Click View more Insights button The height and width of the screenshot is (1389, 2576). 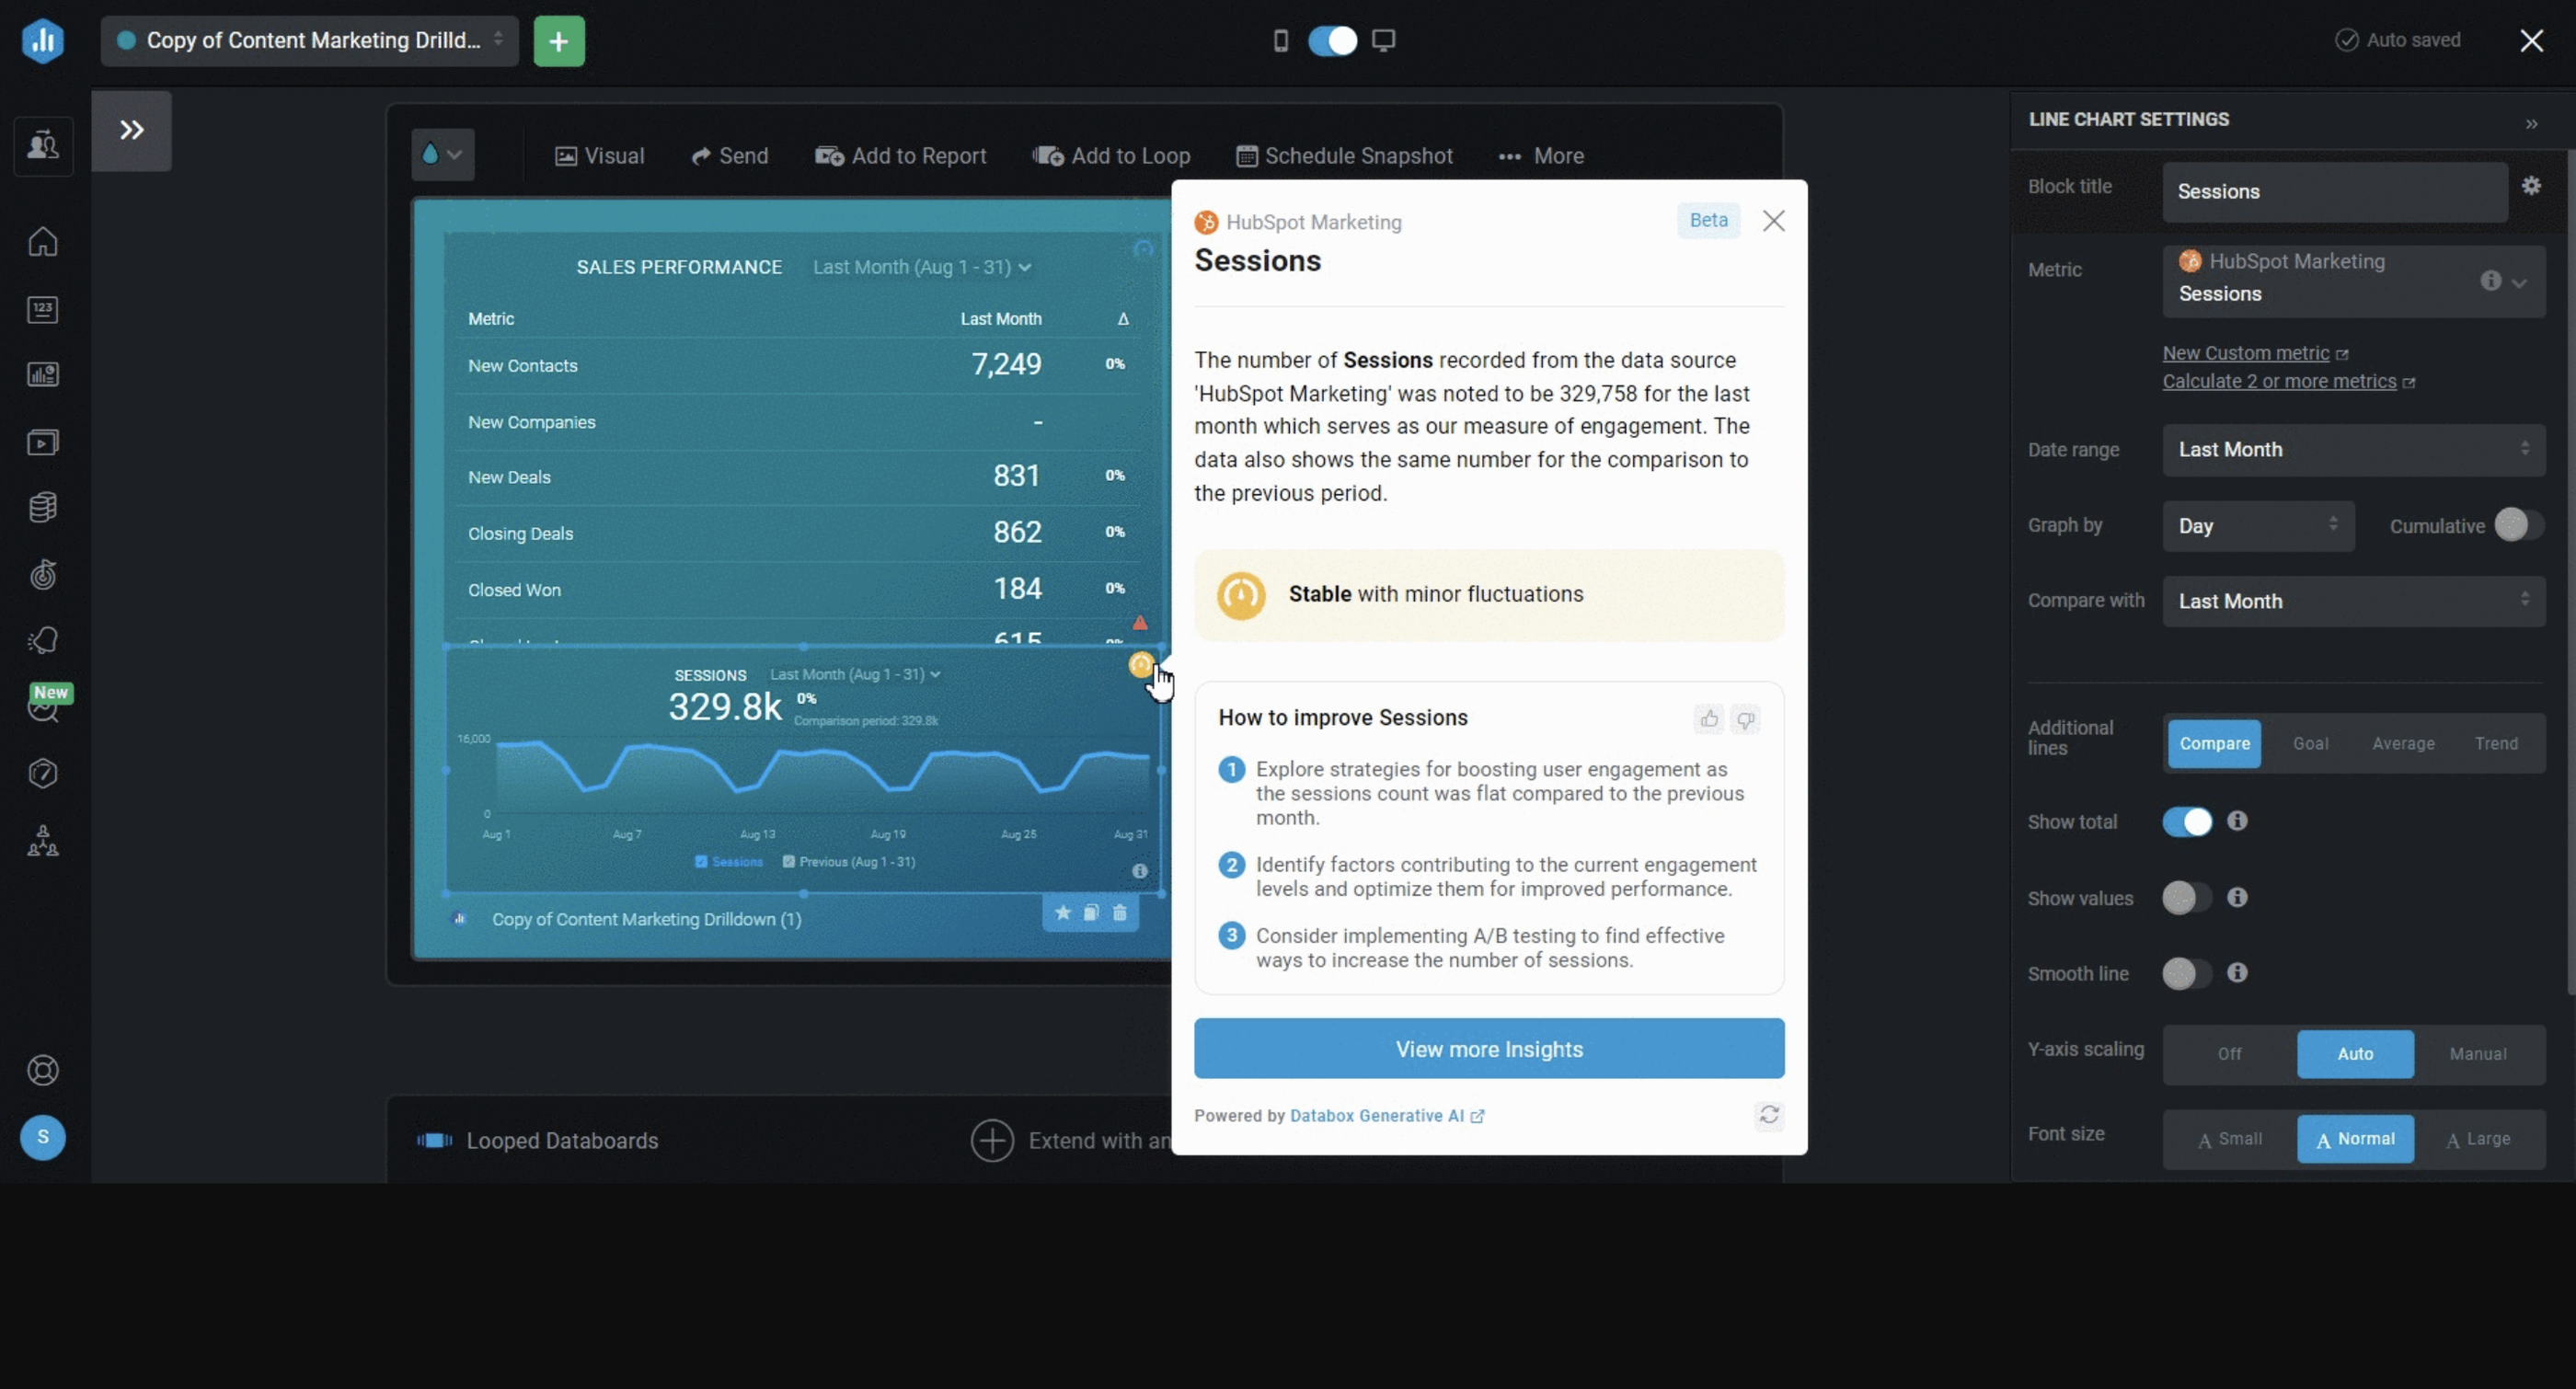[x=1489, y=1049]
